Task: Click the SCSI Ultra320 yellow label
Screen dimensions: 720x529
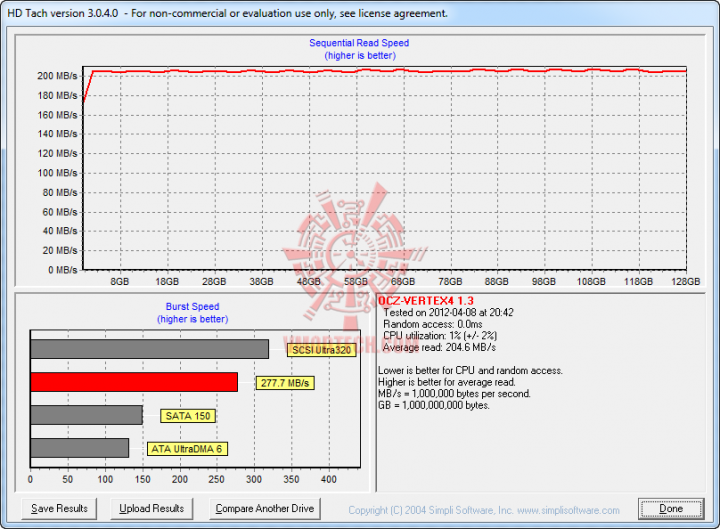Action: [321, 350]
